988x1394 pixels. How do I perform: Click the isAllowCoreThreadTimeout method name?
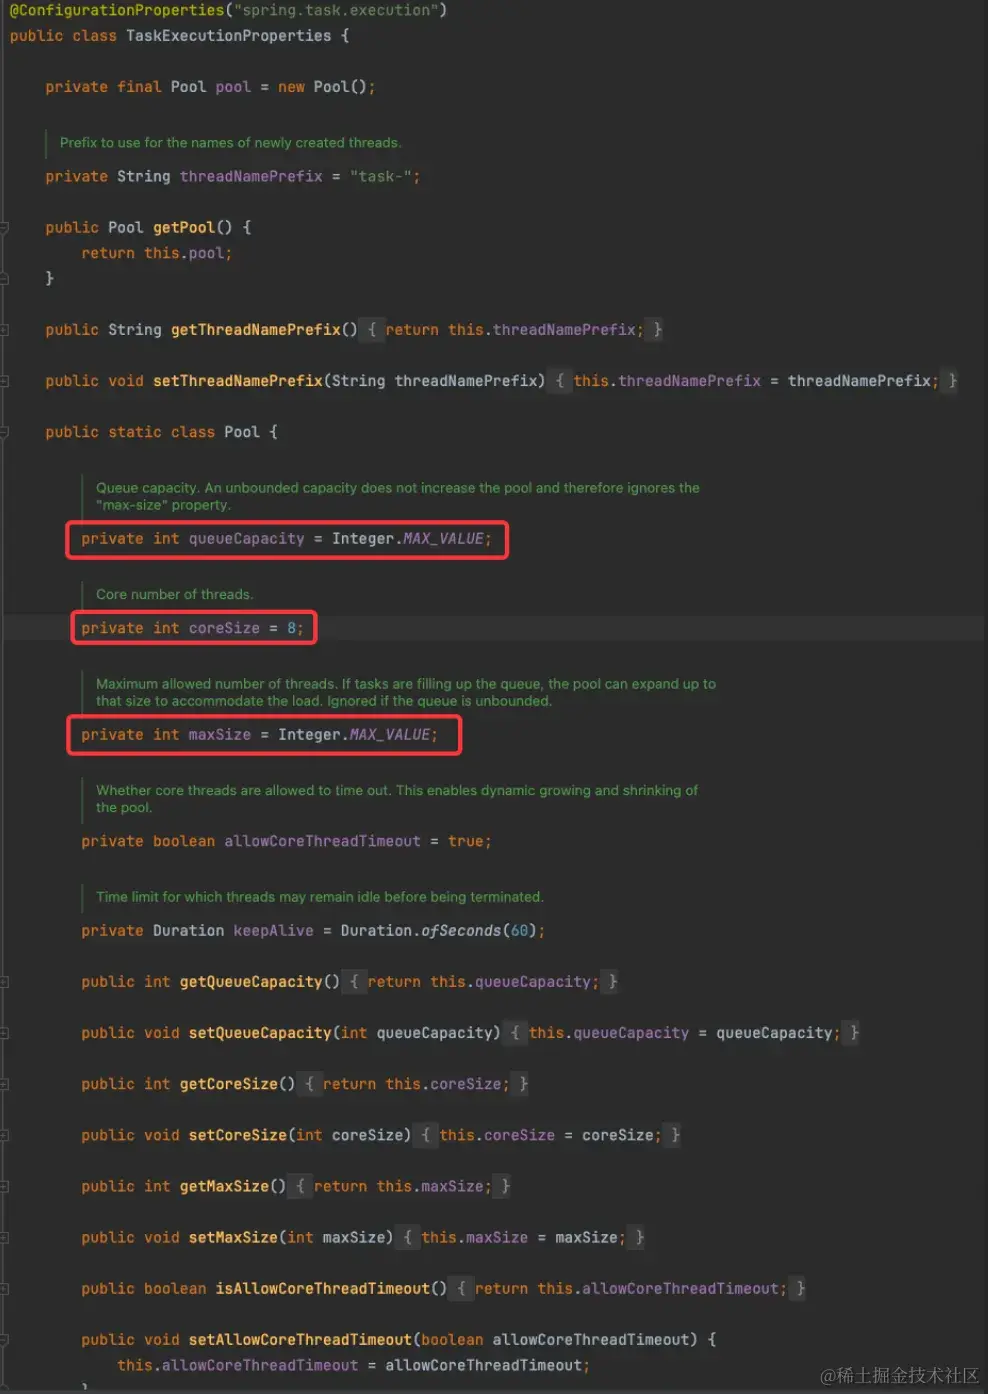pyautogui.click(x=322, y=1289)
